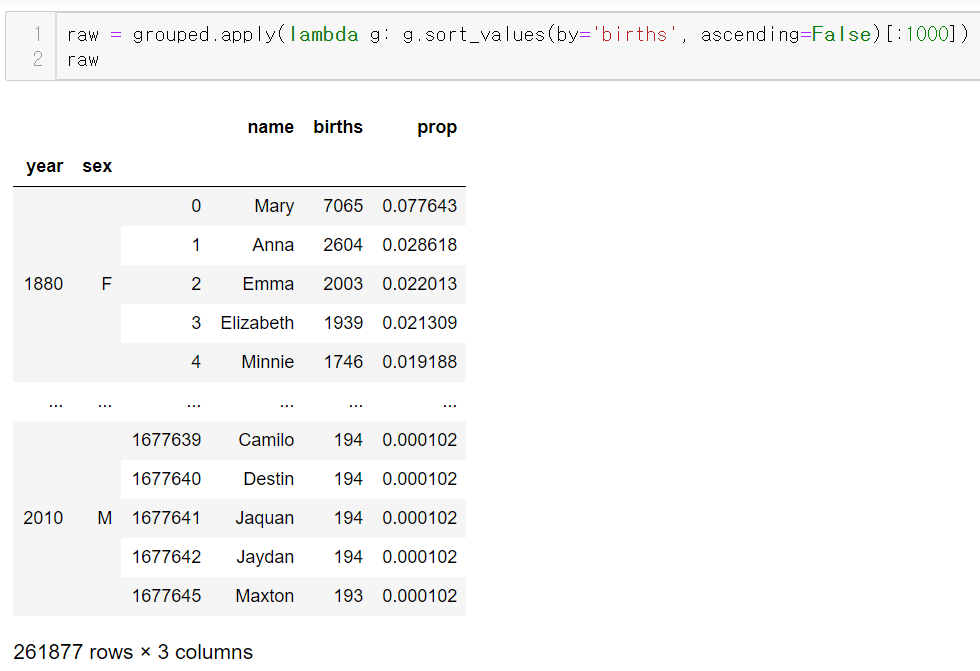Click row index 3 beside Elizabeth
980x671 pixels.
(x=196, y=323)
